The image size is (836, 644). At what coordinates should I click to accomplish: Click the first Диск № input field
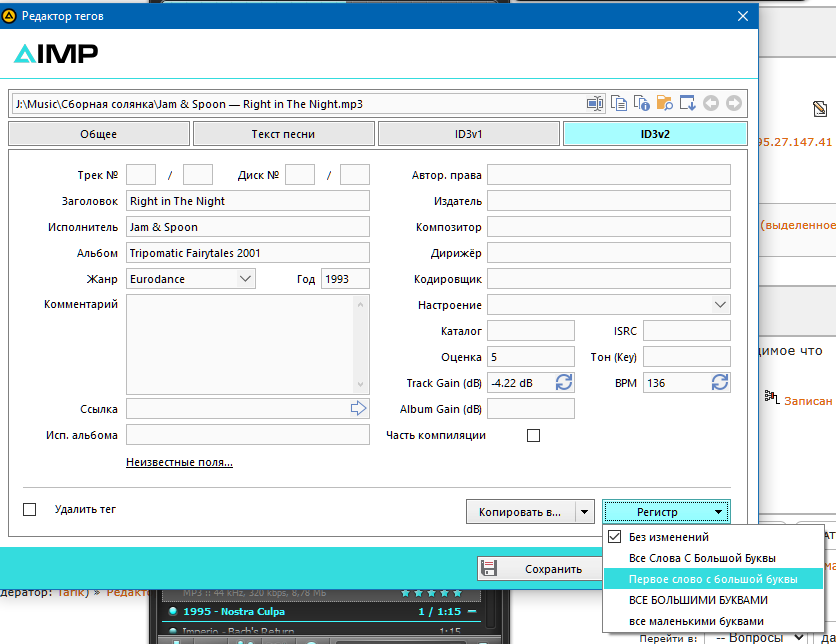pos(300,175)
